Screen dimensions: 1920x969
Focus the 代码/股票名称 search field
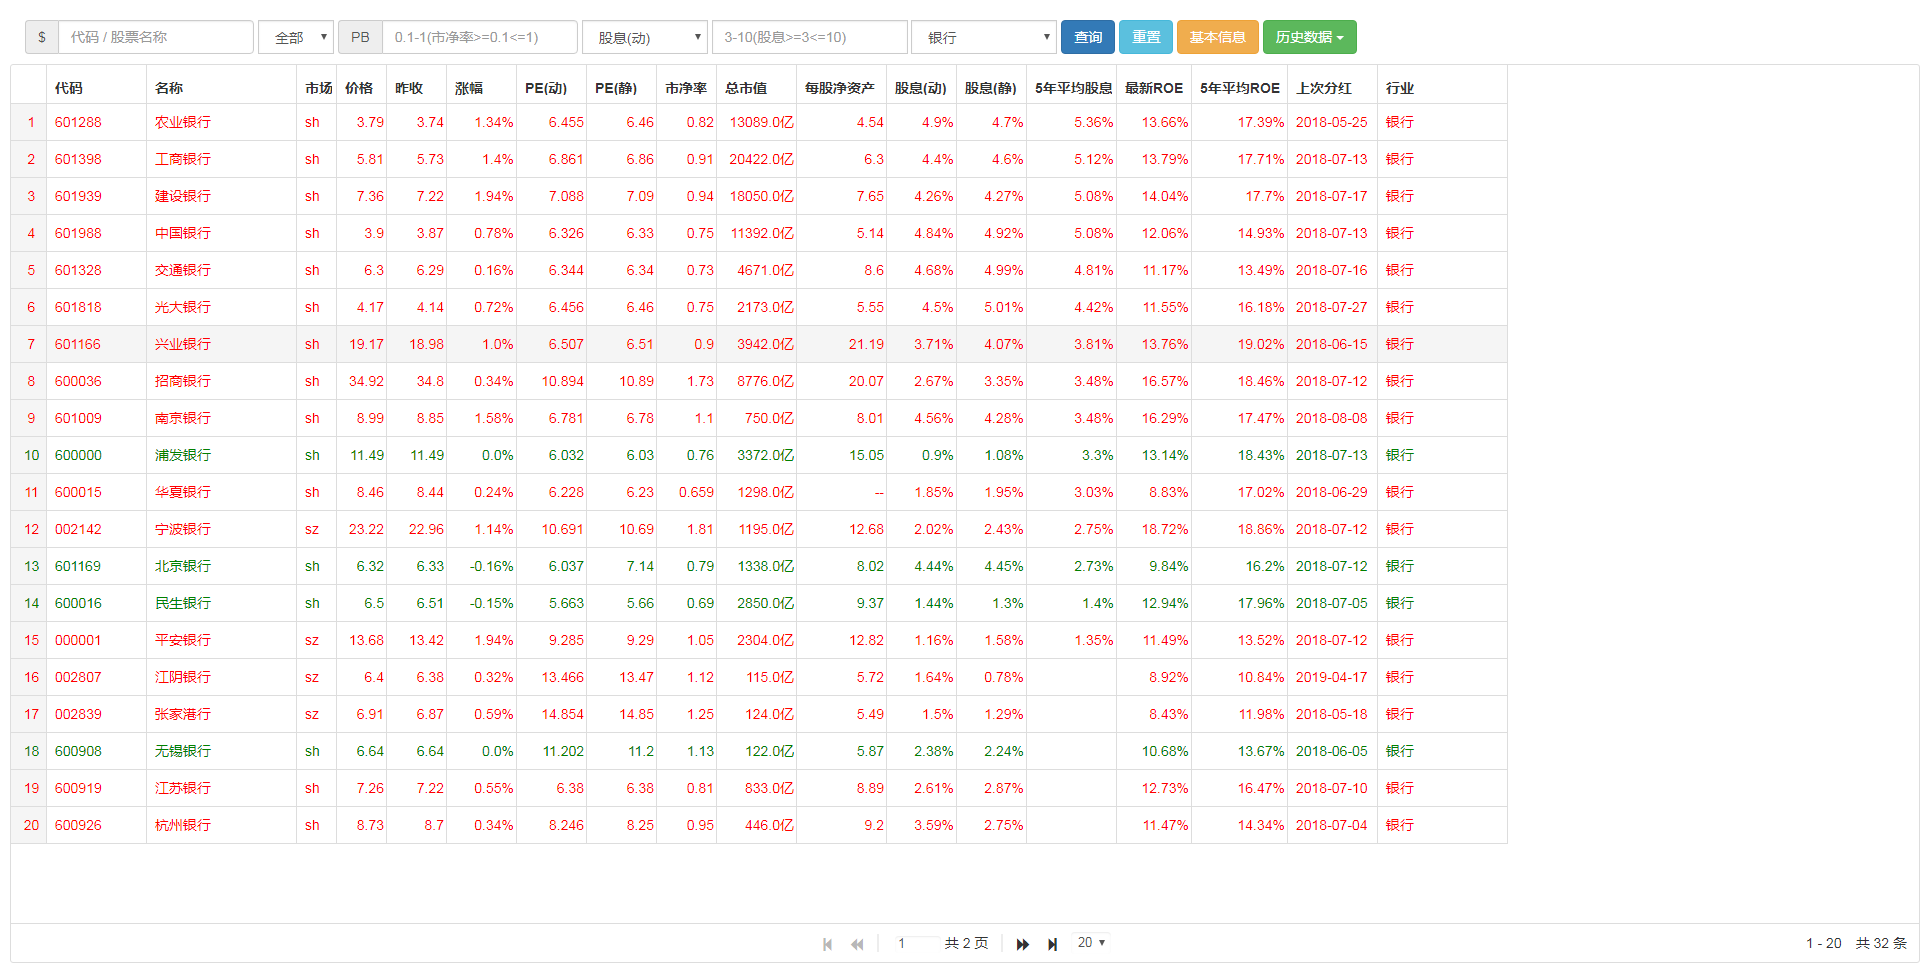[x=156, y=37]
